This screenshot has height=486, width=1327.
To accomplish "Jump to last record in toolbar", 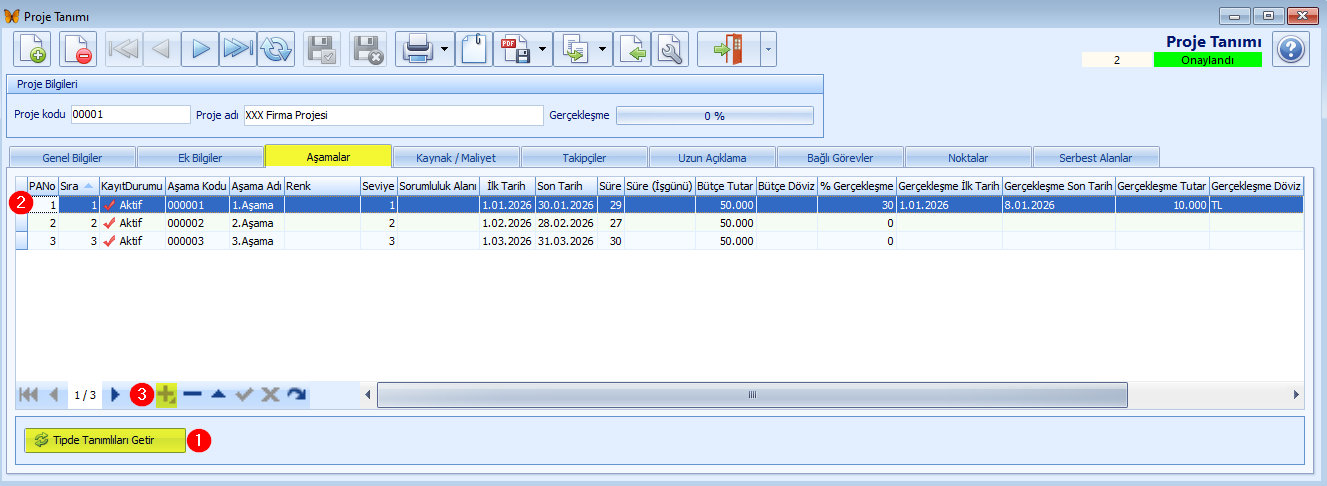I will 237,49.
